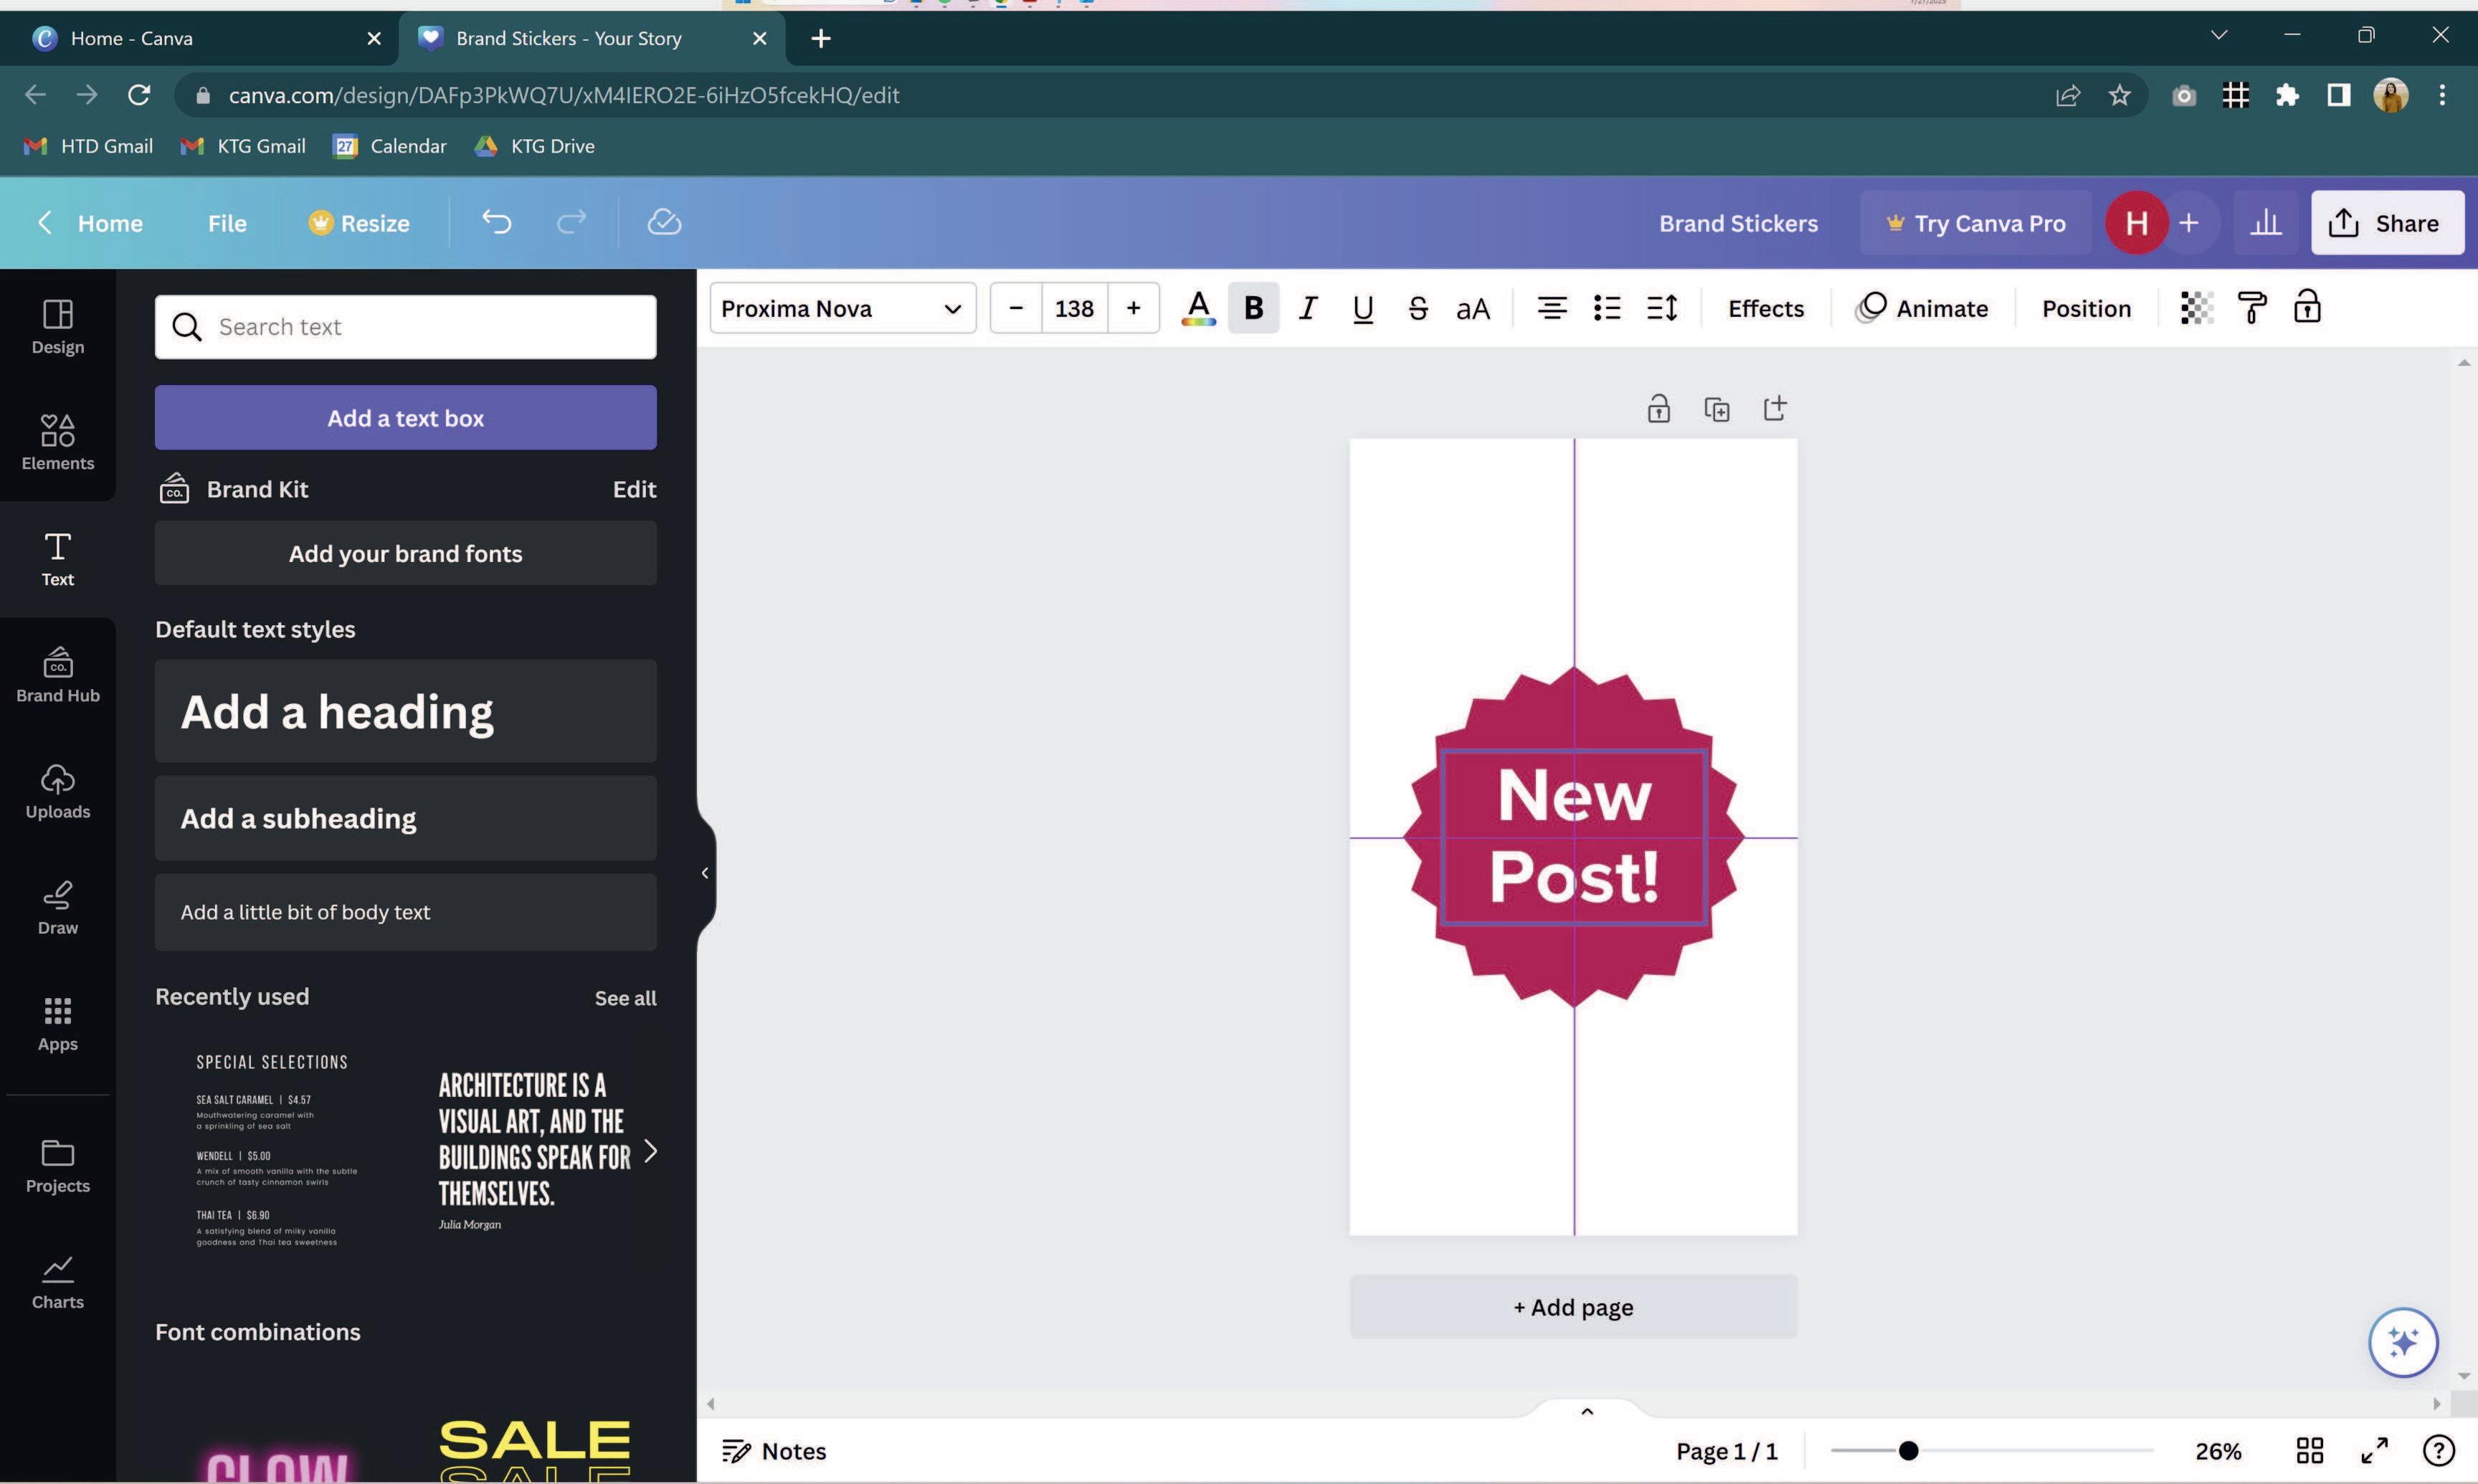The width and height of the screenshot is (2478, 1484).
Task: Open the transparency checkerboard icon
Action: pyautogui.click(x=2195, y=308)
